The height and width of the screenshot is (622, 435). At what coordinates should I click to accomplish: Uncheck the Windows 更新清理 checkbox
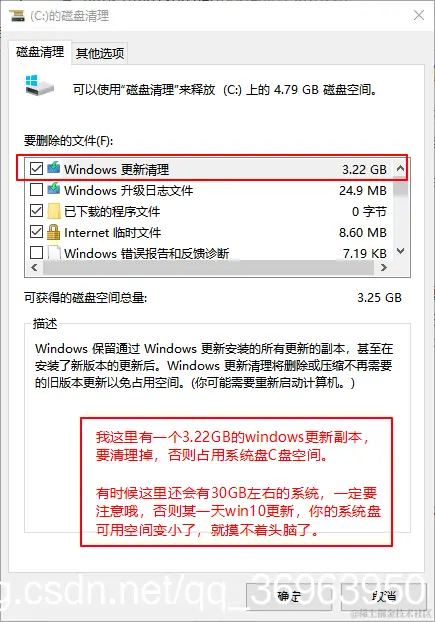36,169
